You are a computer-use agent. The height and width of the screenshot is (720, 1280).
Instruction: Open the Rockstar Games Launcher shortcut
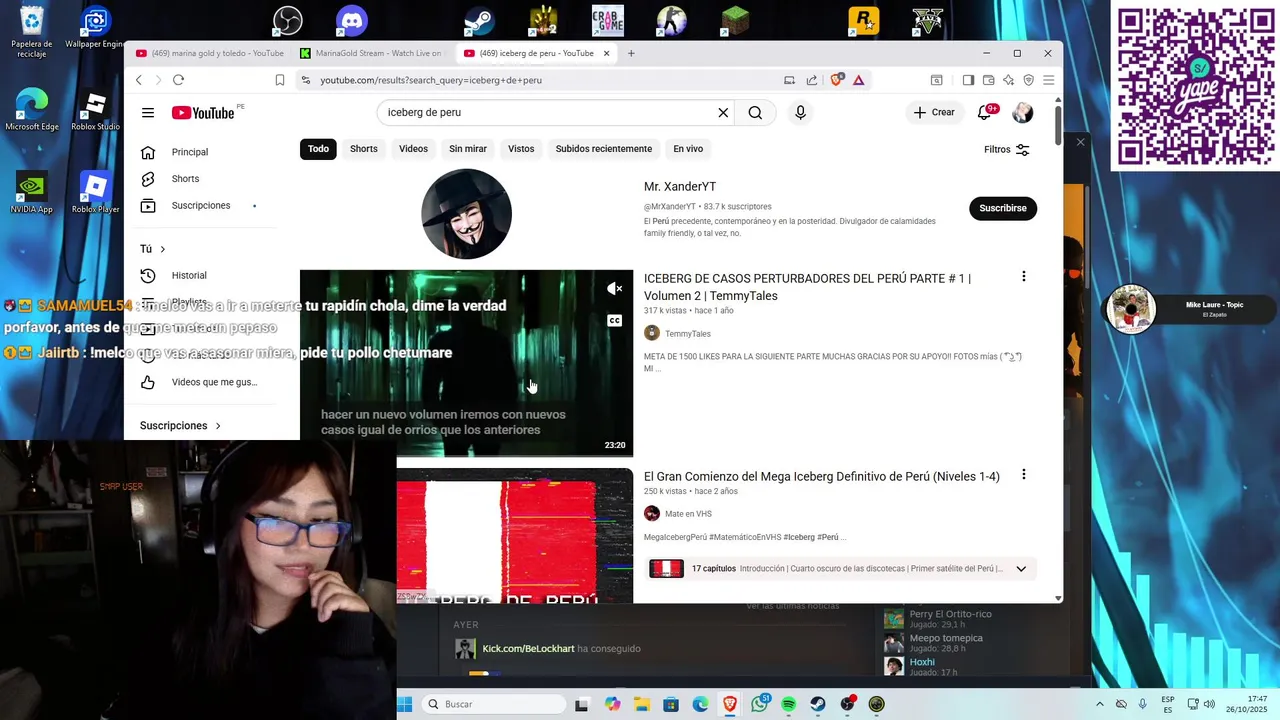[x=863, y=20]
